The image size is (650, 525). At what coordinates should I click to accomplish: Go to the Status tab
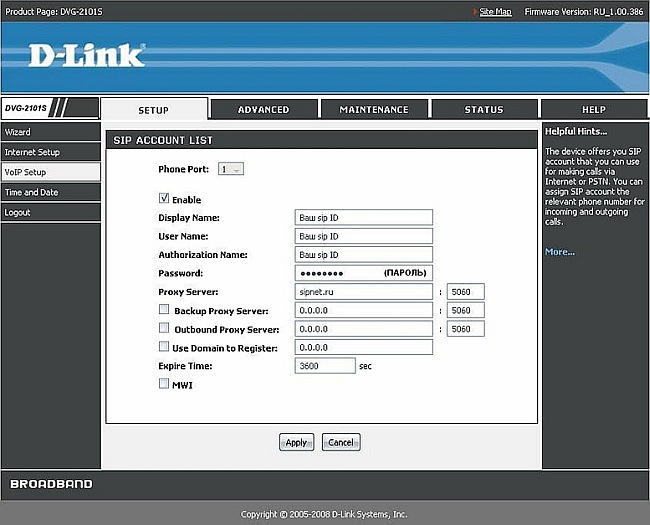point(484,109)
